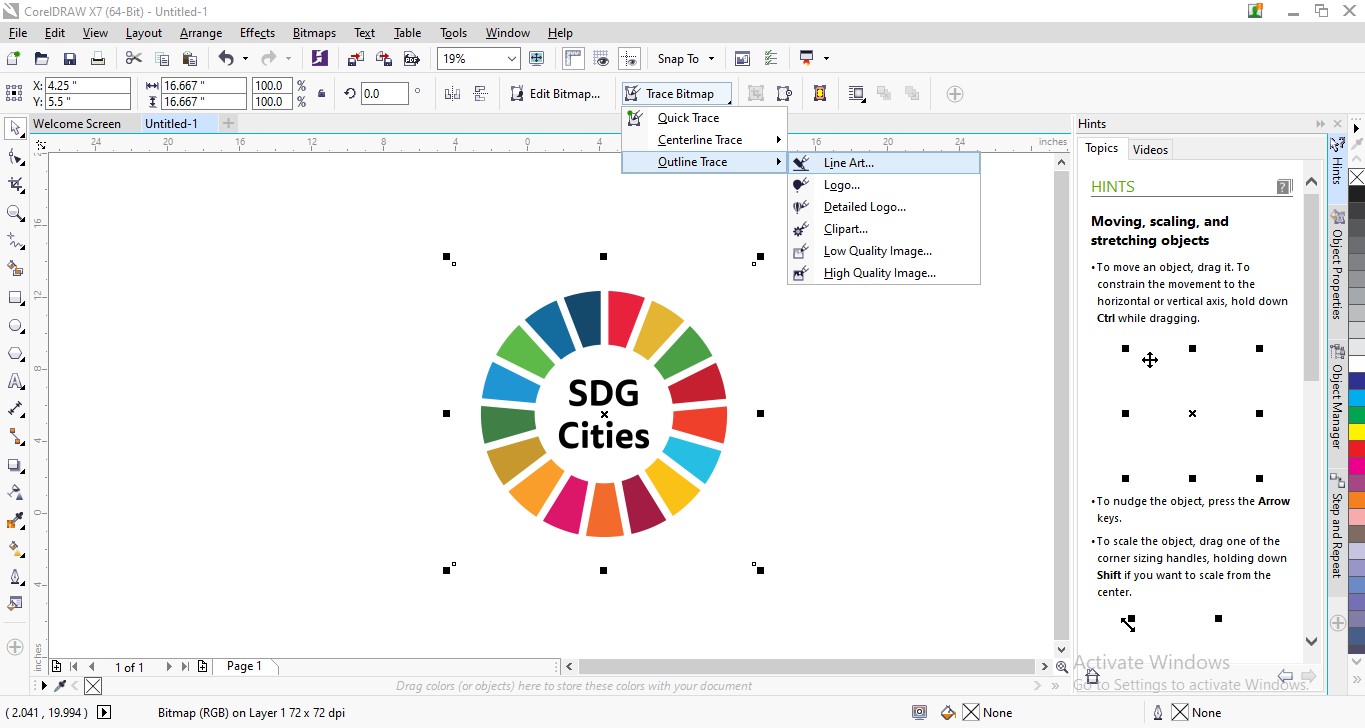Open the zoom level dropdown
The height and width of the screenshot is (728, 1365).
[x=512, y=59]
